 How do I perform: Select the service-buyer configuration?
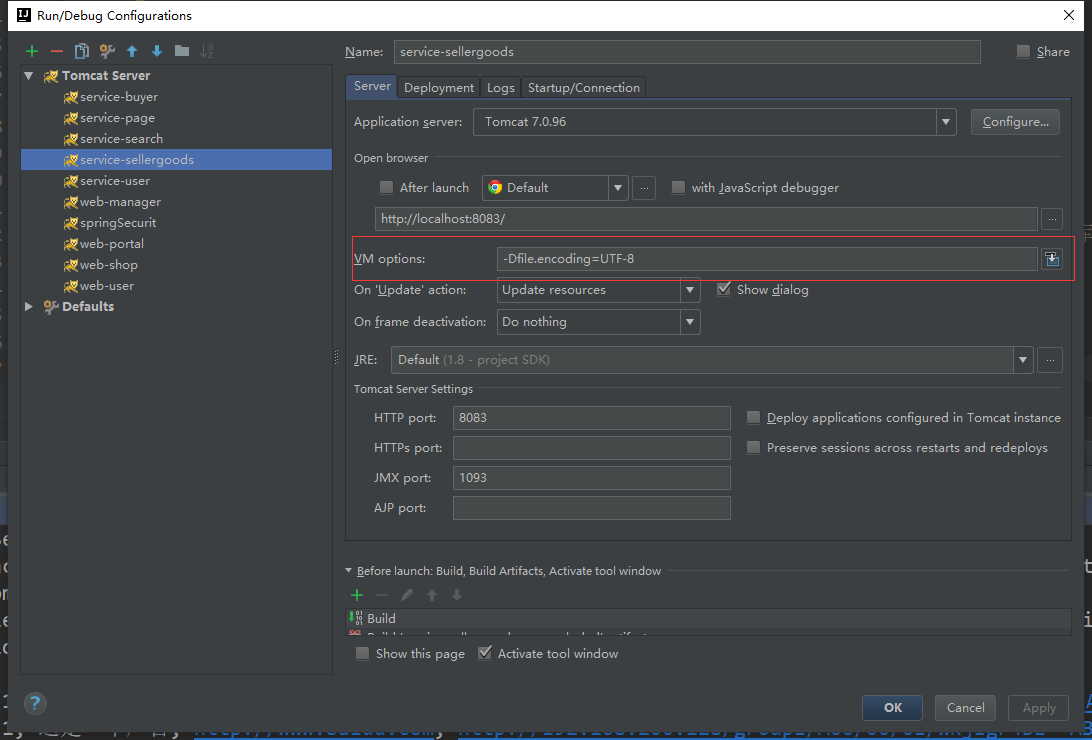pyautogui.click(x=118, y=97)
